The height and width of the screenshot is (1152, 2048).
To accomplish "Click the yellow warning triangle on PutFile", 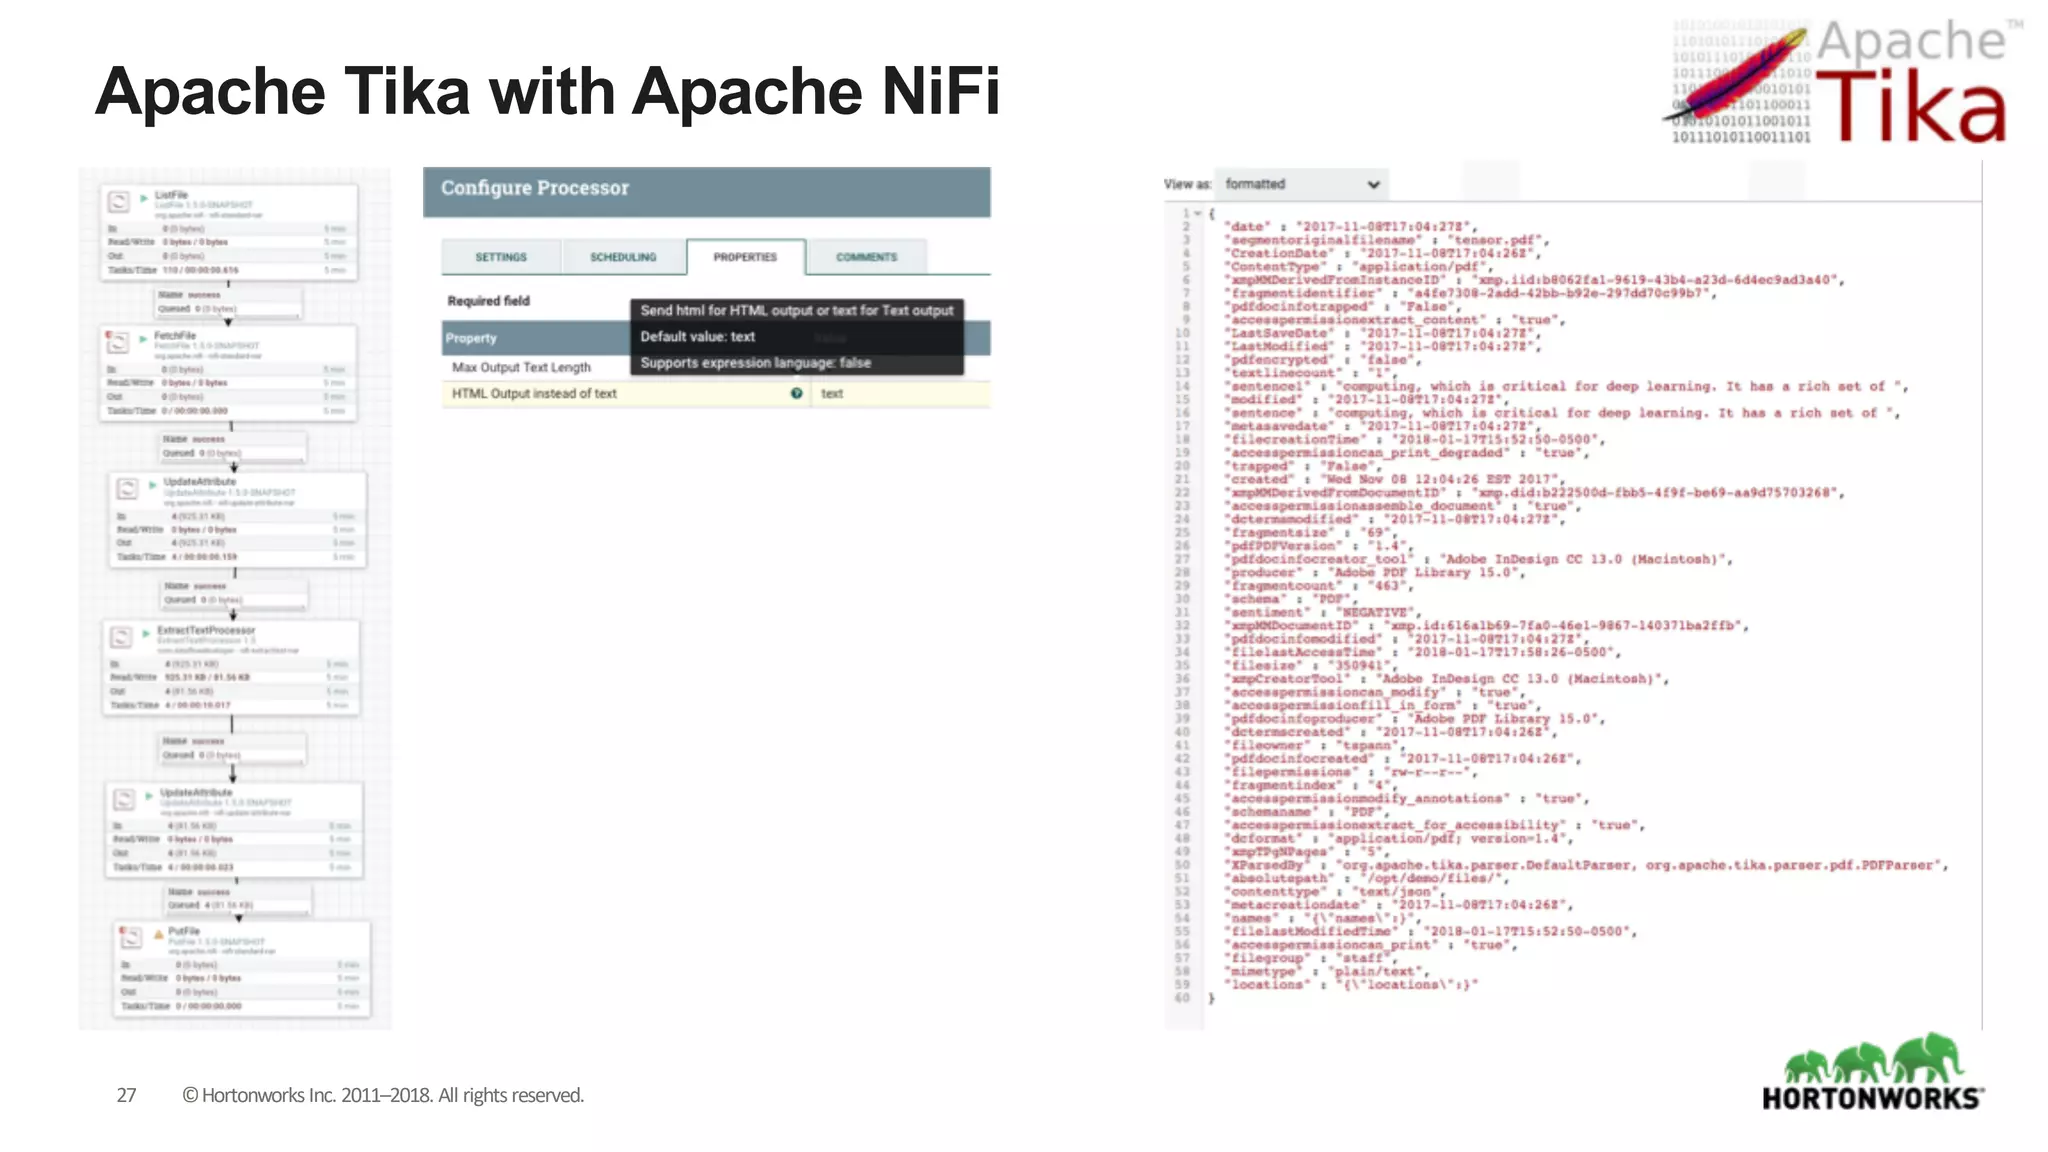I will click(158, 934).
